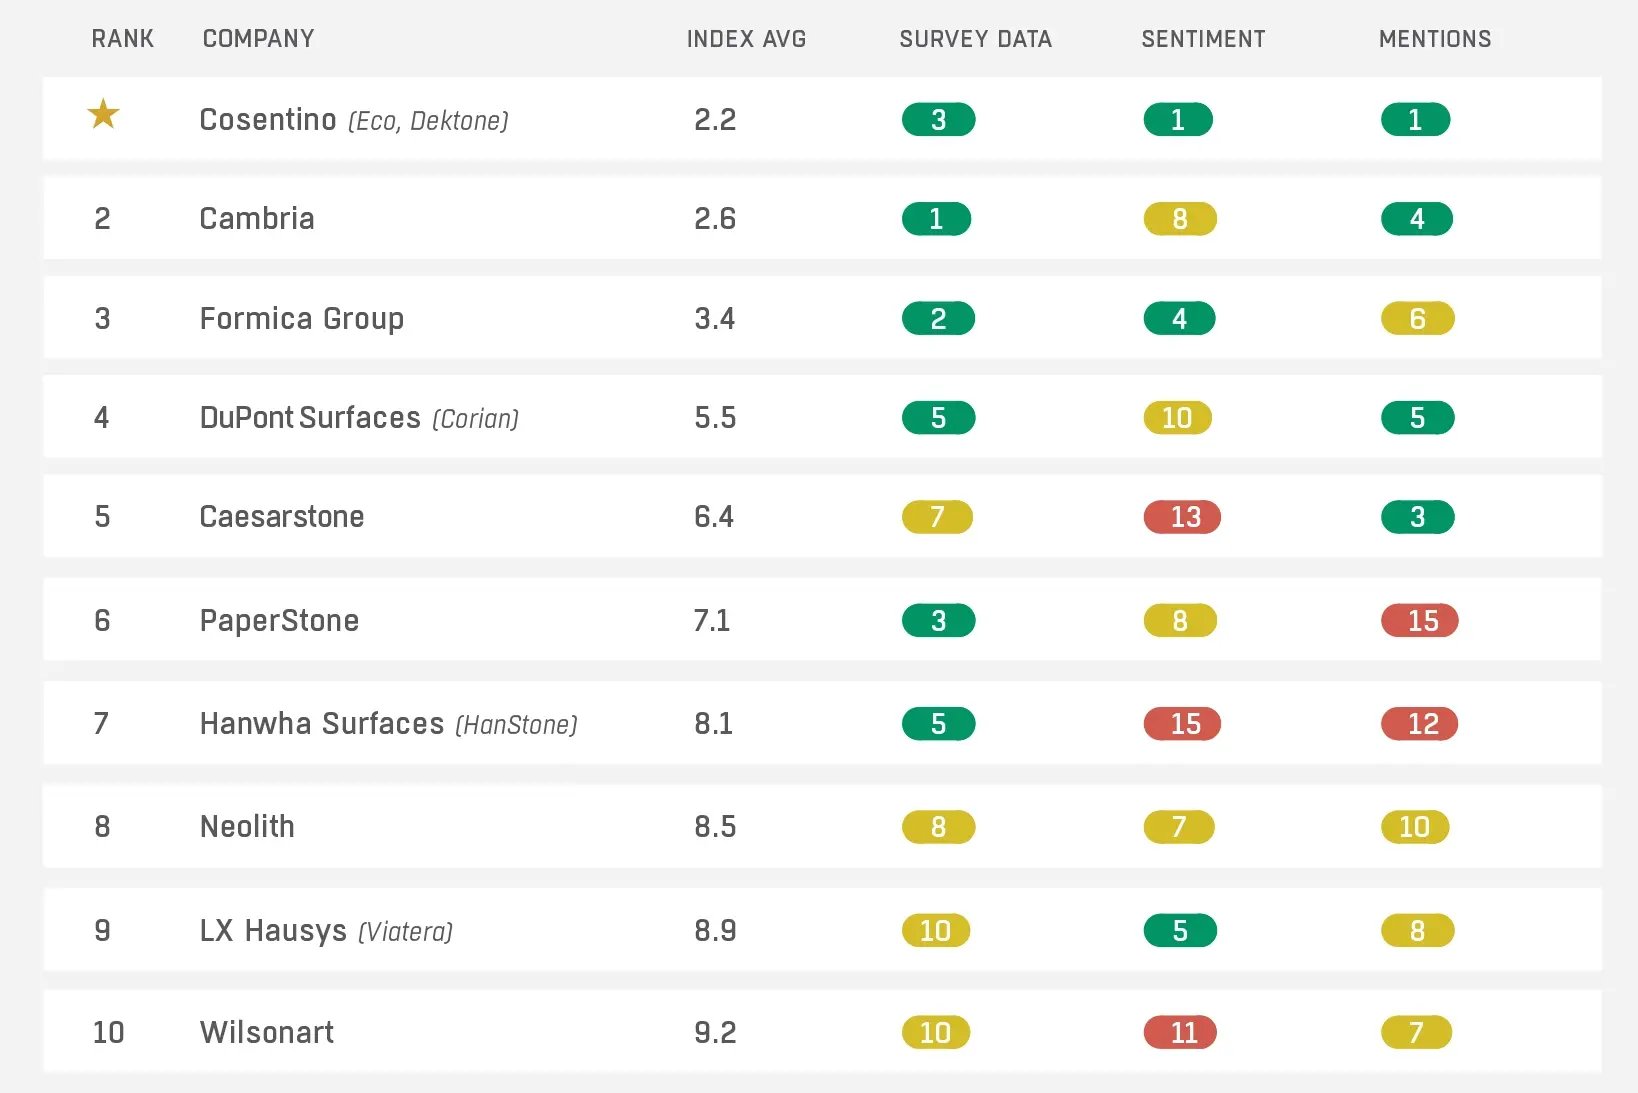Sort by the SENTIMENT column header
1638x1093 pixels.
(x=1203, y=39)
